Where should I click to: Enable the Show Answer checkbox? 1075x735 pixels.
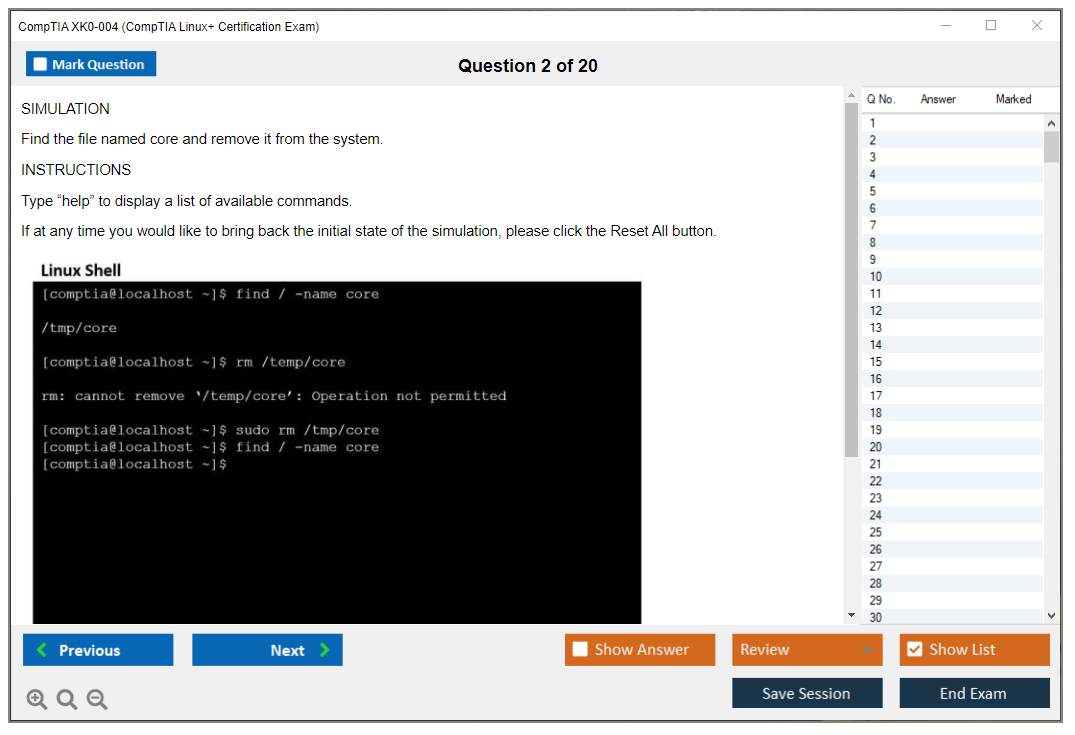(x=580, y=650)
